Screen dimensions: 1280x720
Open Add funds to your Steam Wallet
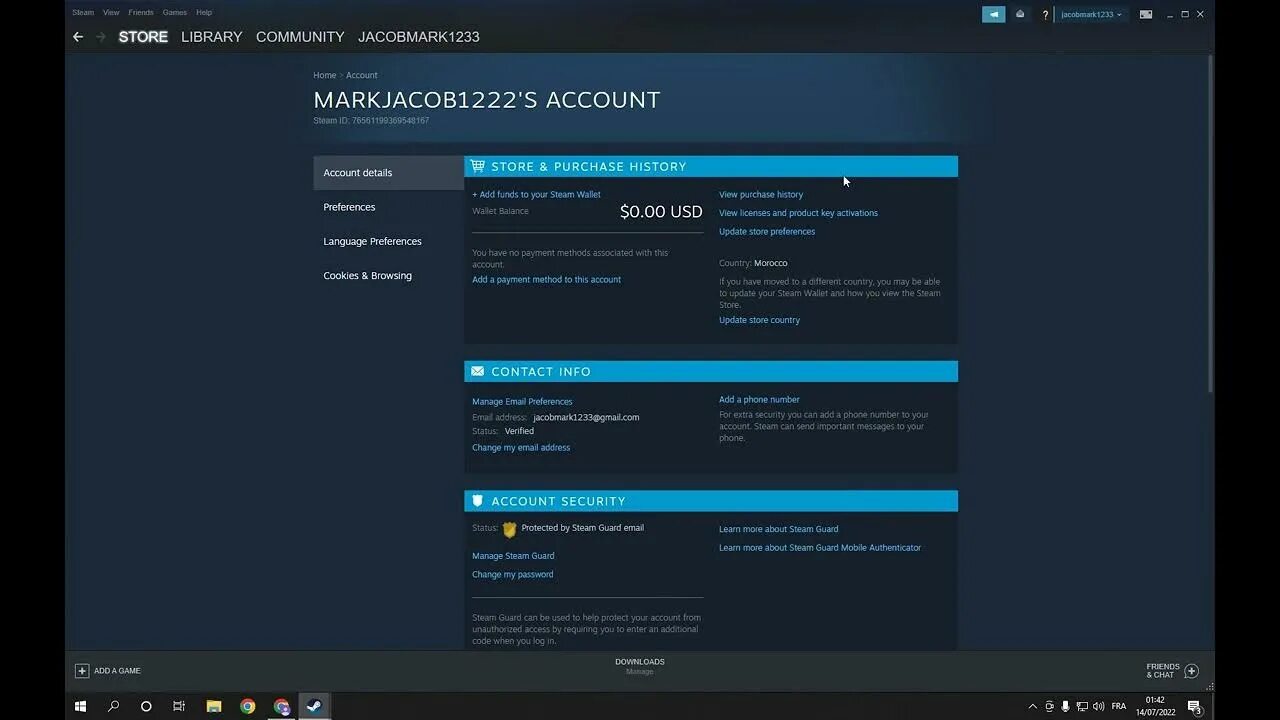[x=536, y=194]
